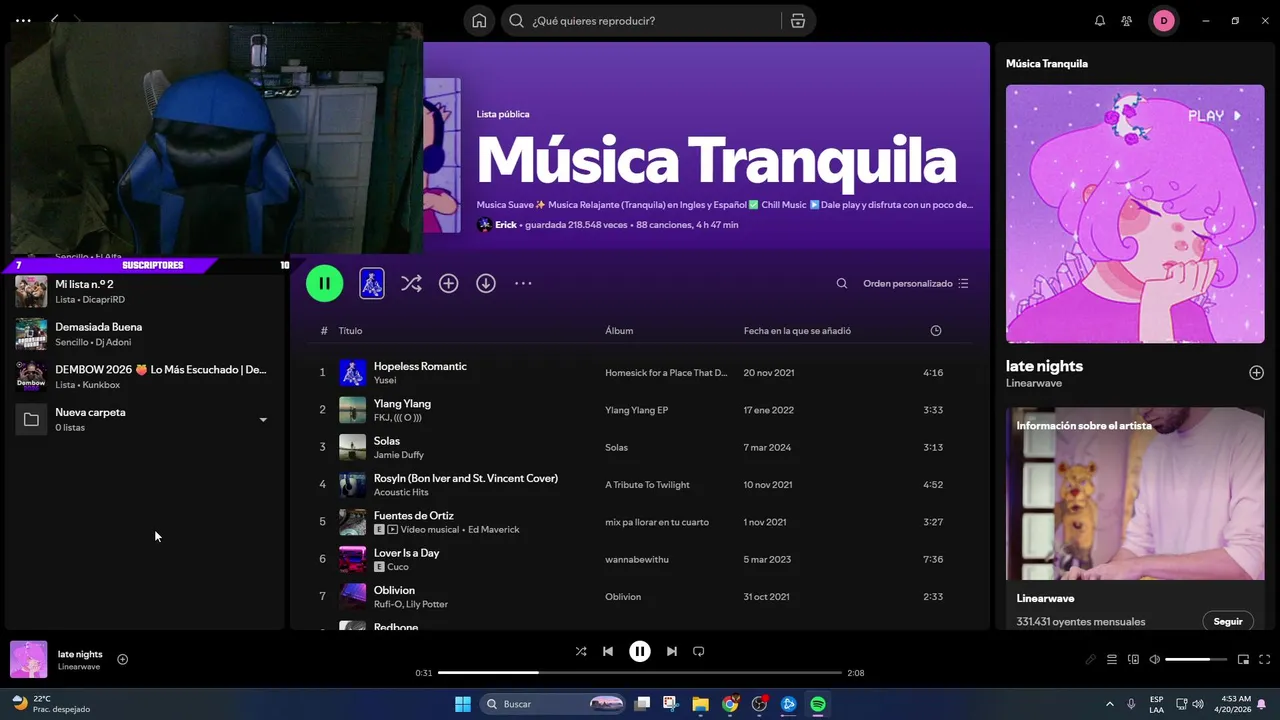Toggle shuffle in the player bar
Image resolution: width=1280 pixels, height=720 pixels.
581,651
